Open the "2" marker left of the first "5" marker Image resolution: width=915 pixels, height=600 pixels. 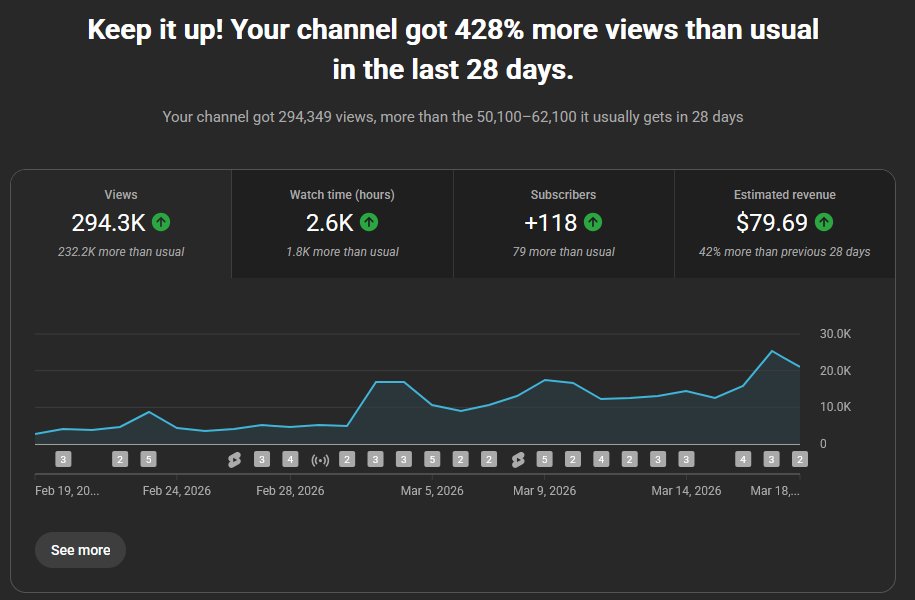120,459
